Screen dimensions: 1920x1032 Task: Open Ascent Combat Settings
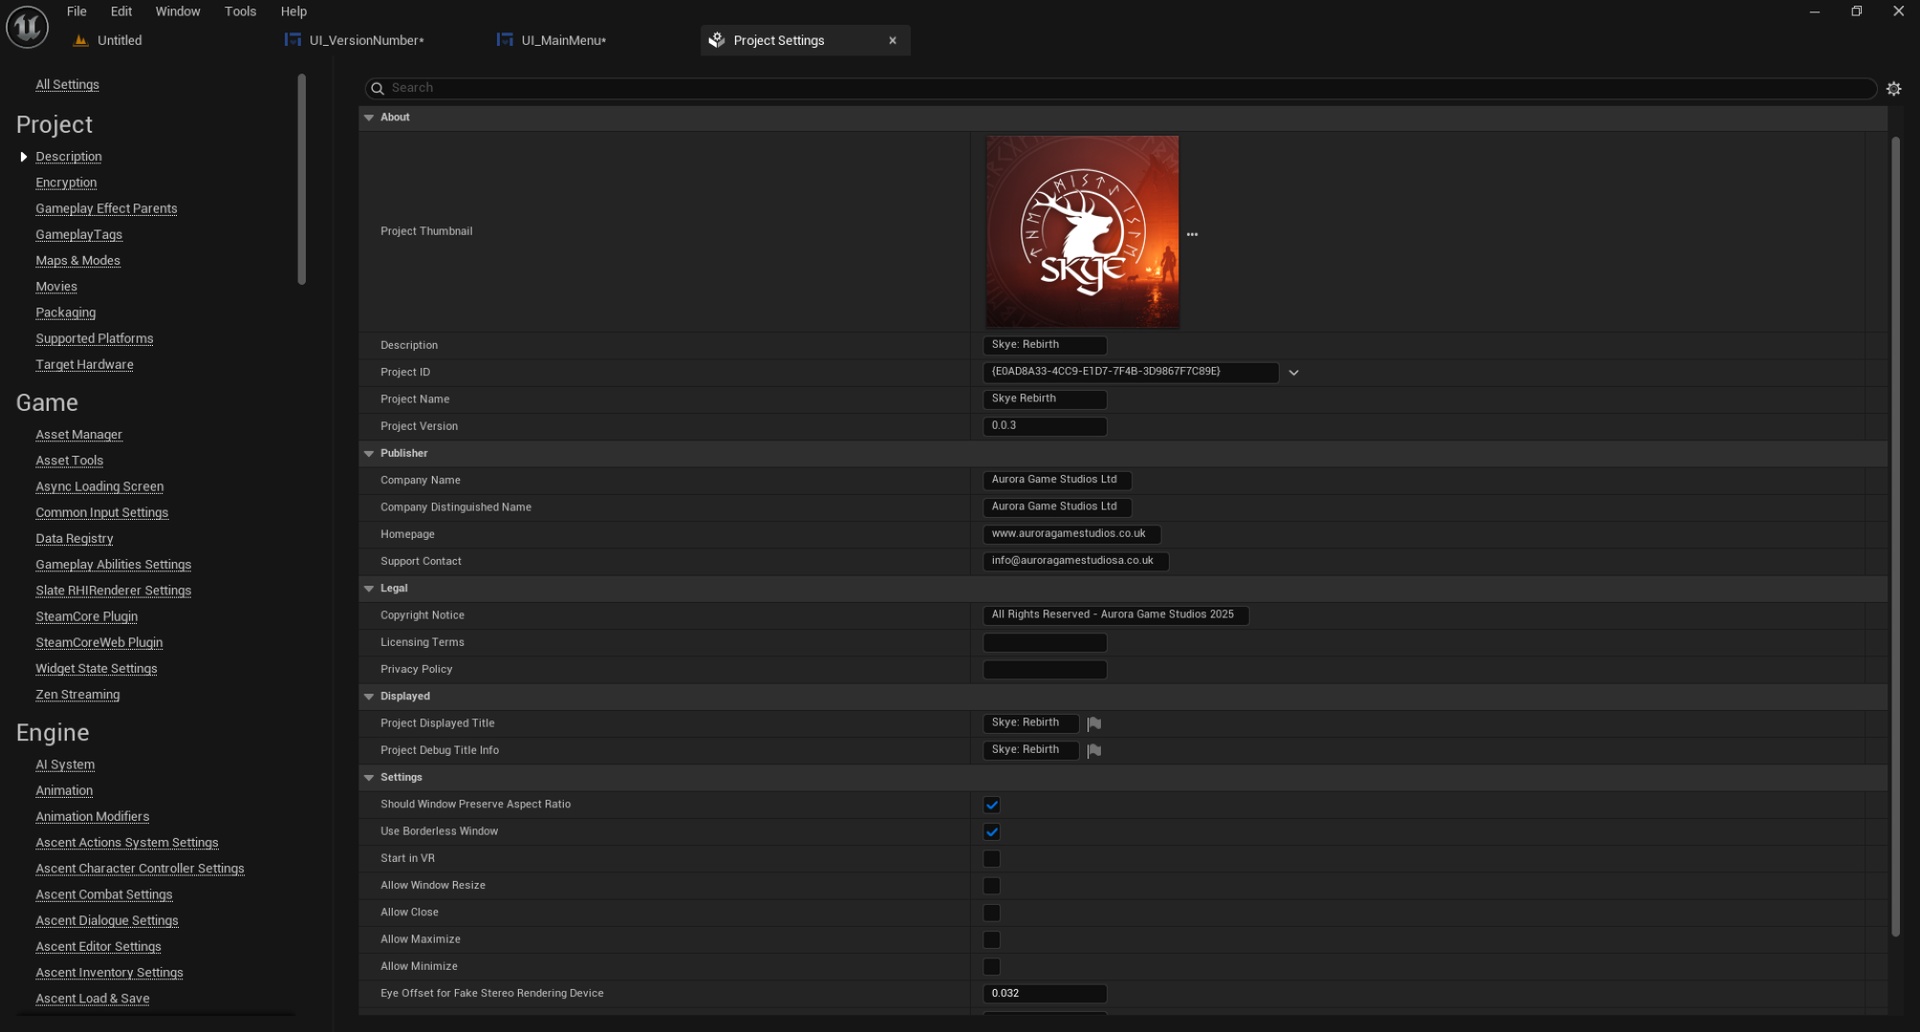(x=104, y=895)
